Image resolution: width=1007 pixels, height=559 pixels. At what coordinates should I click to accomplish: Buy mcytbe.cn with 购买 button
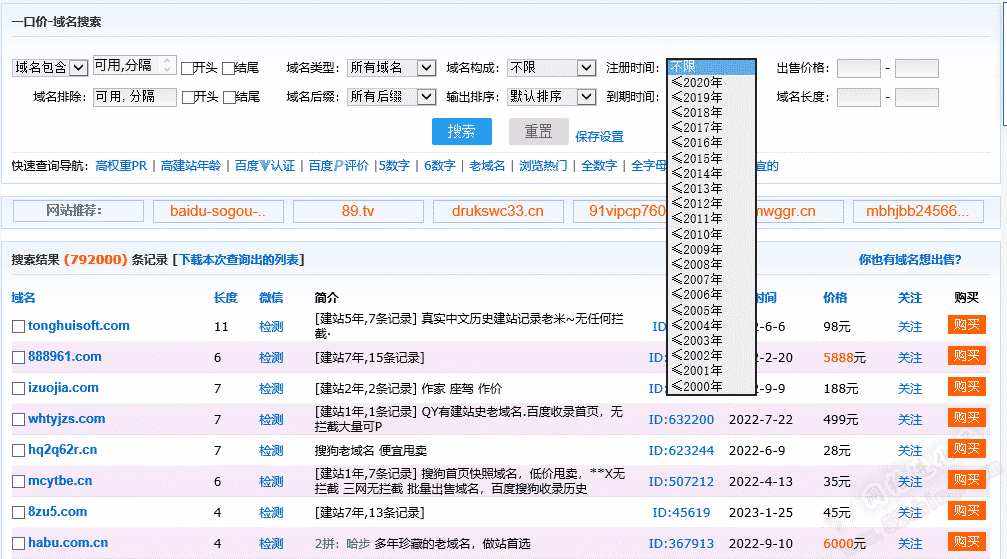pyautogui.click(x=967, y=480)
